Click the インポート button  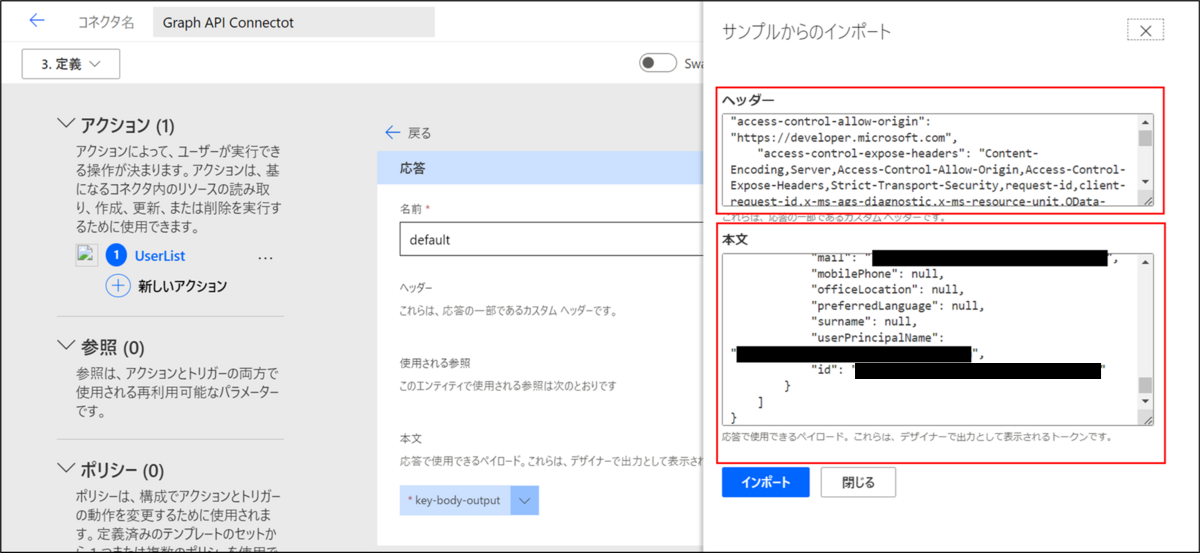[x=765, y=482]
